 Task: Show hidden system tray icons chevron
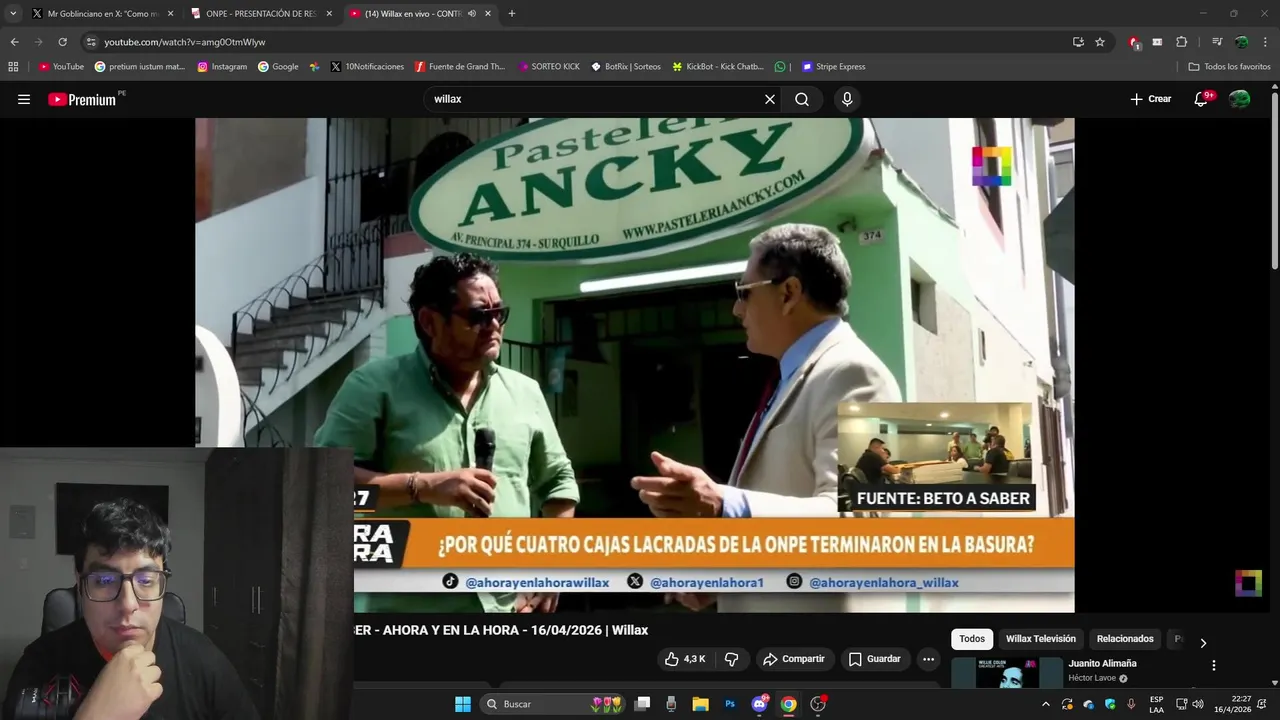pos(1046,704)
